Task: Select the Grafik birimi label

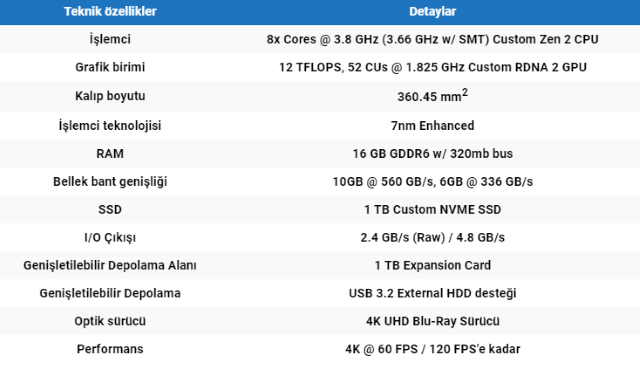Action: 110,67
